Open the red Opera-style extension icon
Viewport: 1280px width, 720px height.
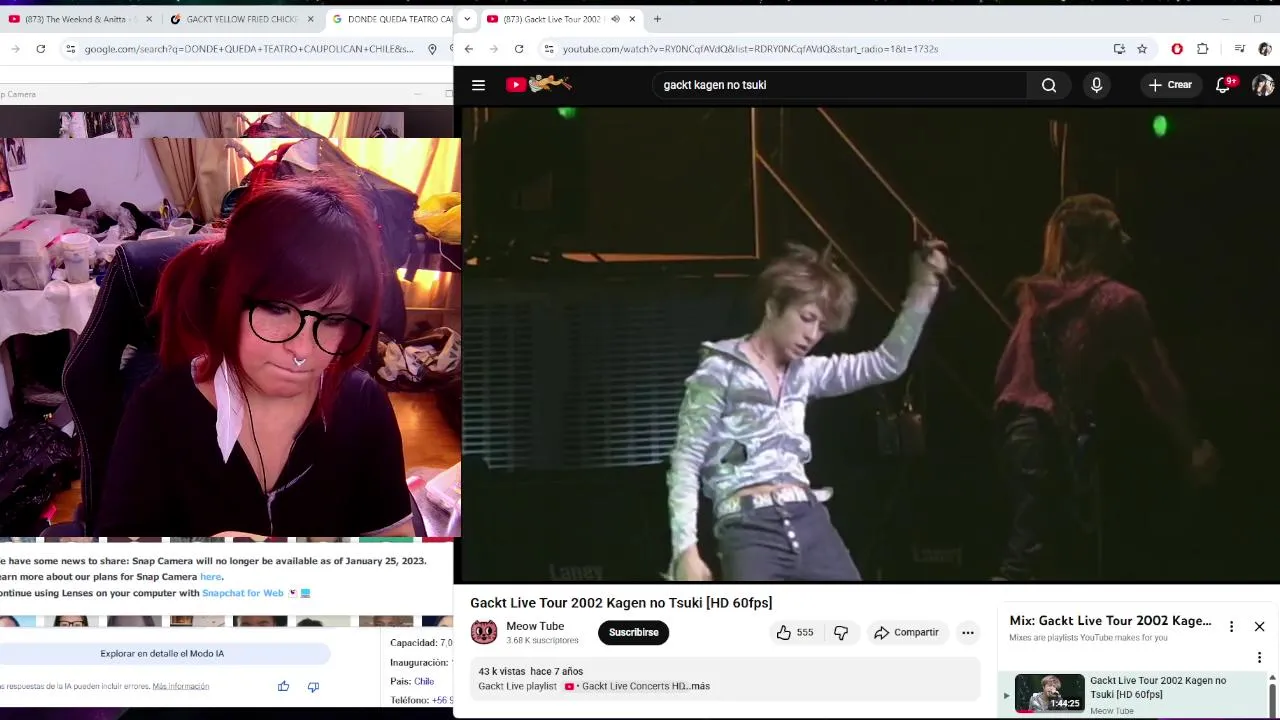(x=1177, y=49)
